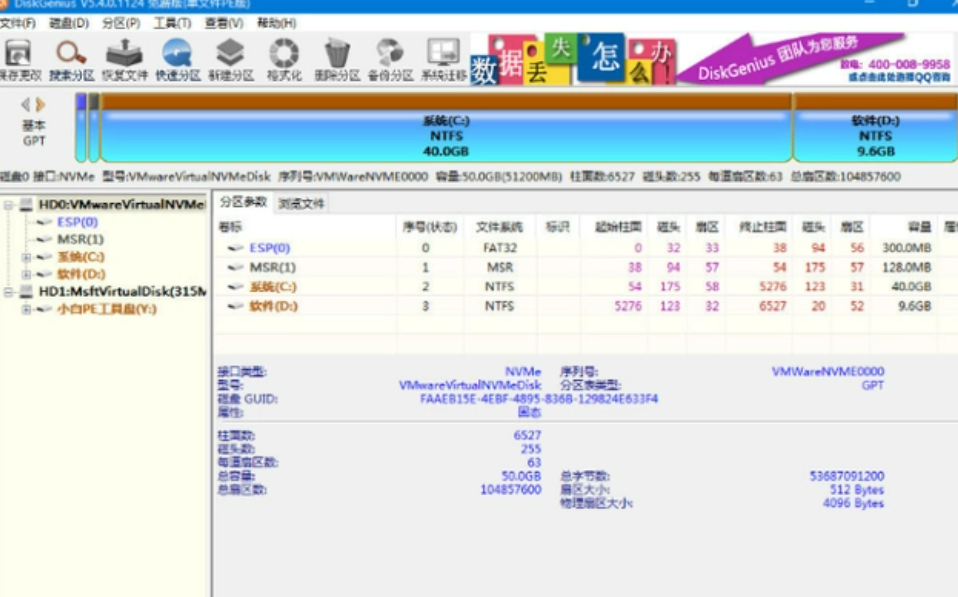958x597 pixels.
Task: Click the FAT32 file system cell
Action: (500, 248)
